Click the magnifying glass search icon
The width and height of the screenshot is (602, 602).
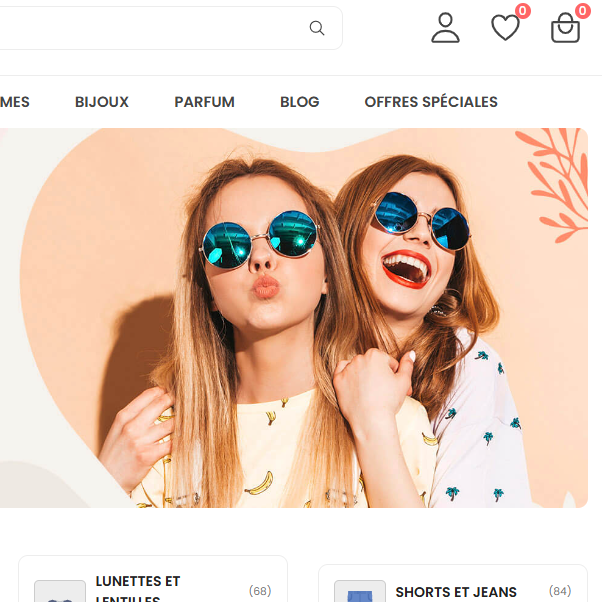coord(317,28)
